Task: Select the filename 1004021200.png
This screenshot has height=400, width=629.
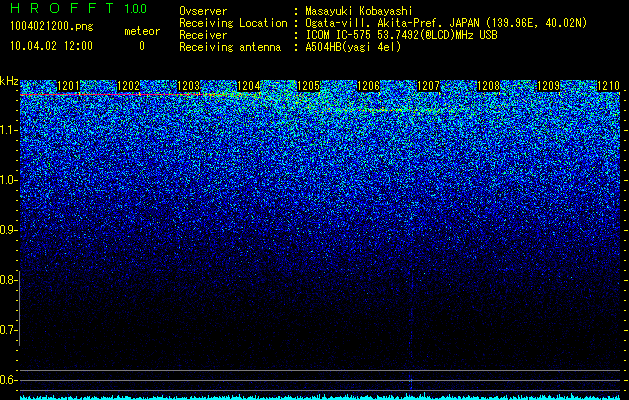Action: tap(52, 26)
